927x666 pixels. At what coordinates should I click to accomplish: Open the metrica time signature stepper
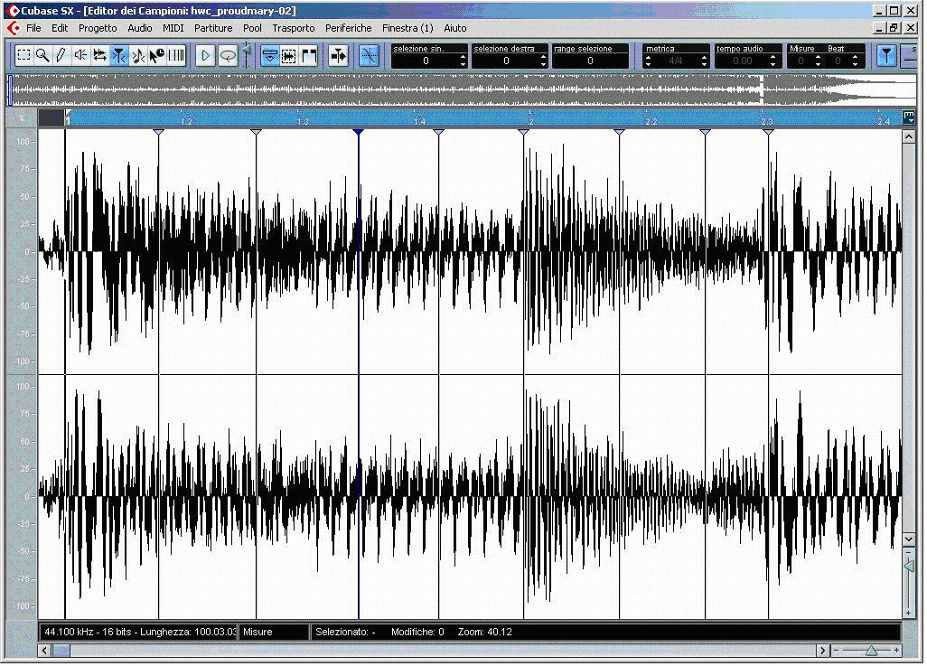tap(648, 61)
